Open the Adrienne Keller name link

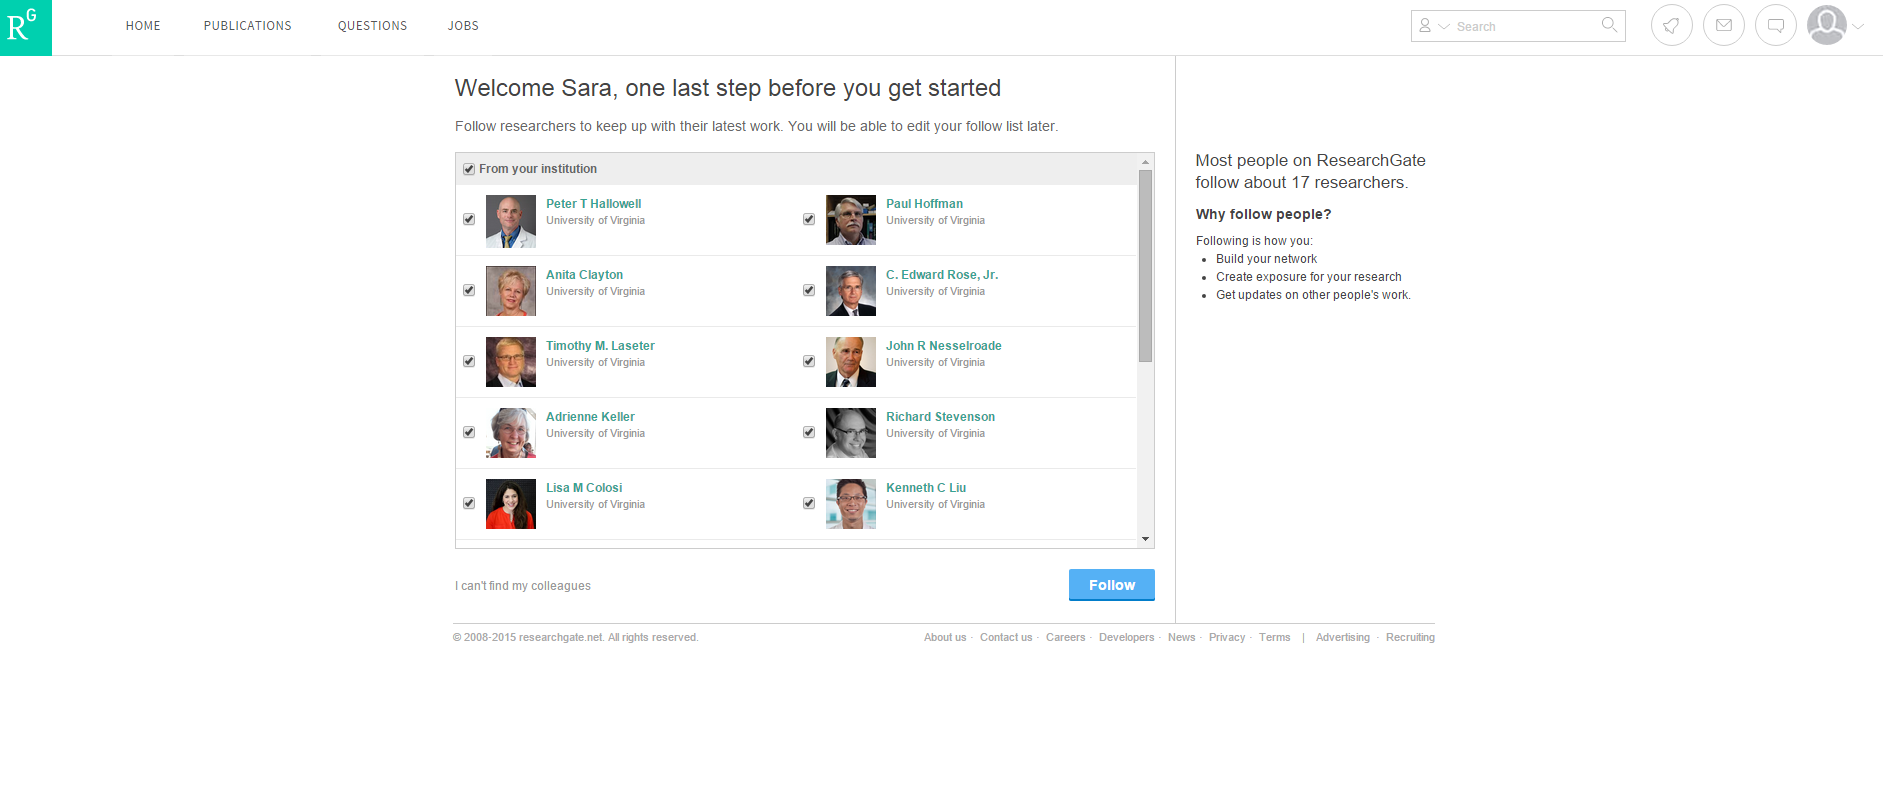coord(590,417)
